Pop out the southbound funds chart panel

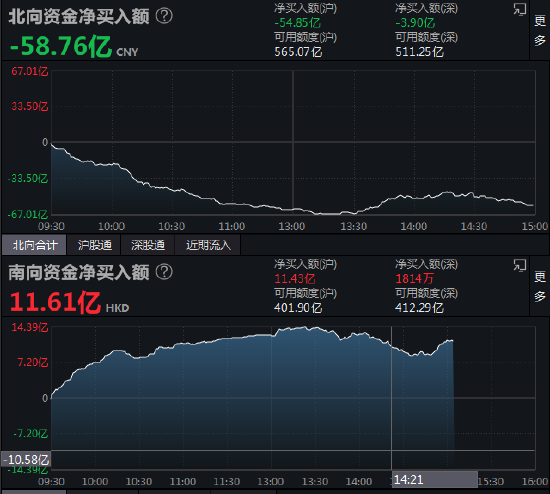[x=519, y=266]
